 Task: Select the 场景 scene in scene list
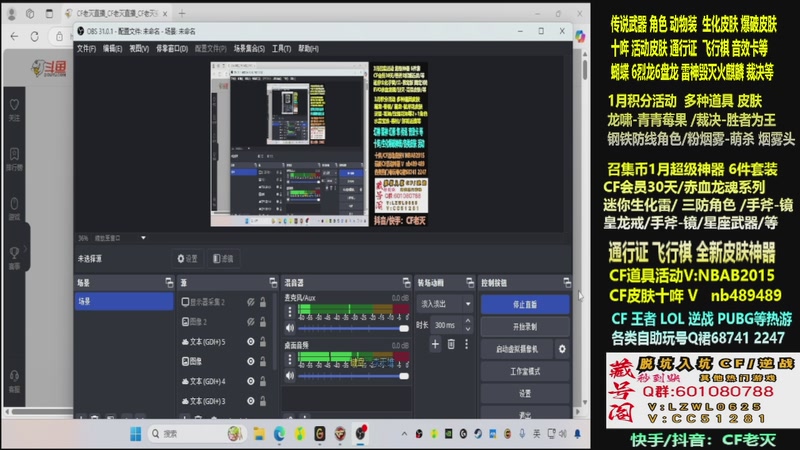pyautogui.click(x=124, y=302)
